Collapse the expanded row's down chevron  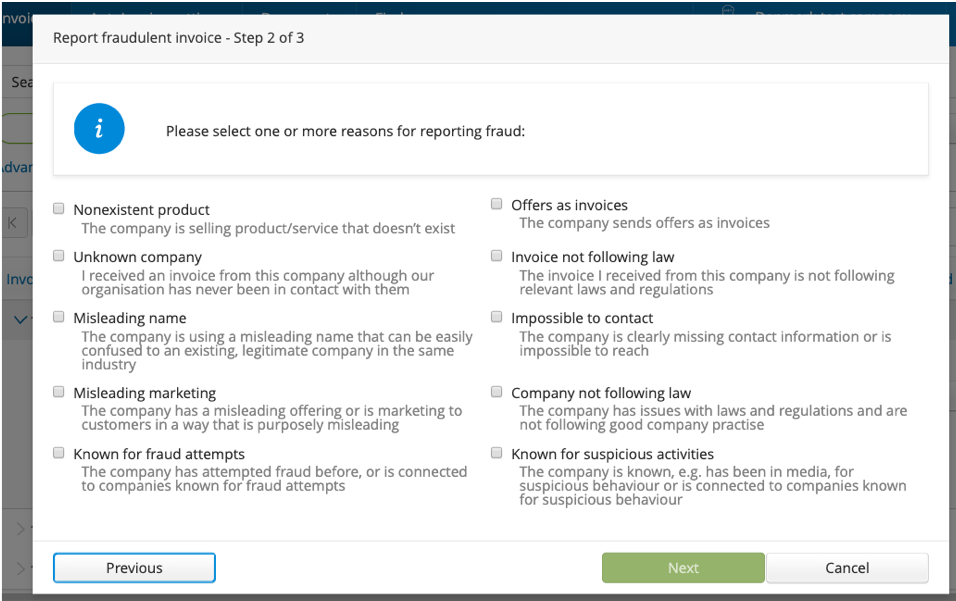20,318
